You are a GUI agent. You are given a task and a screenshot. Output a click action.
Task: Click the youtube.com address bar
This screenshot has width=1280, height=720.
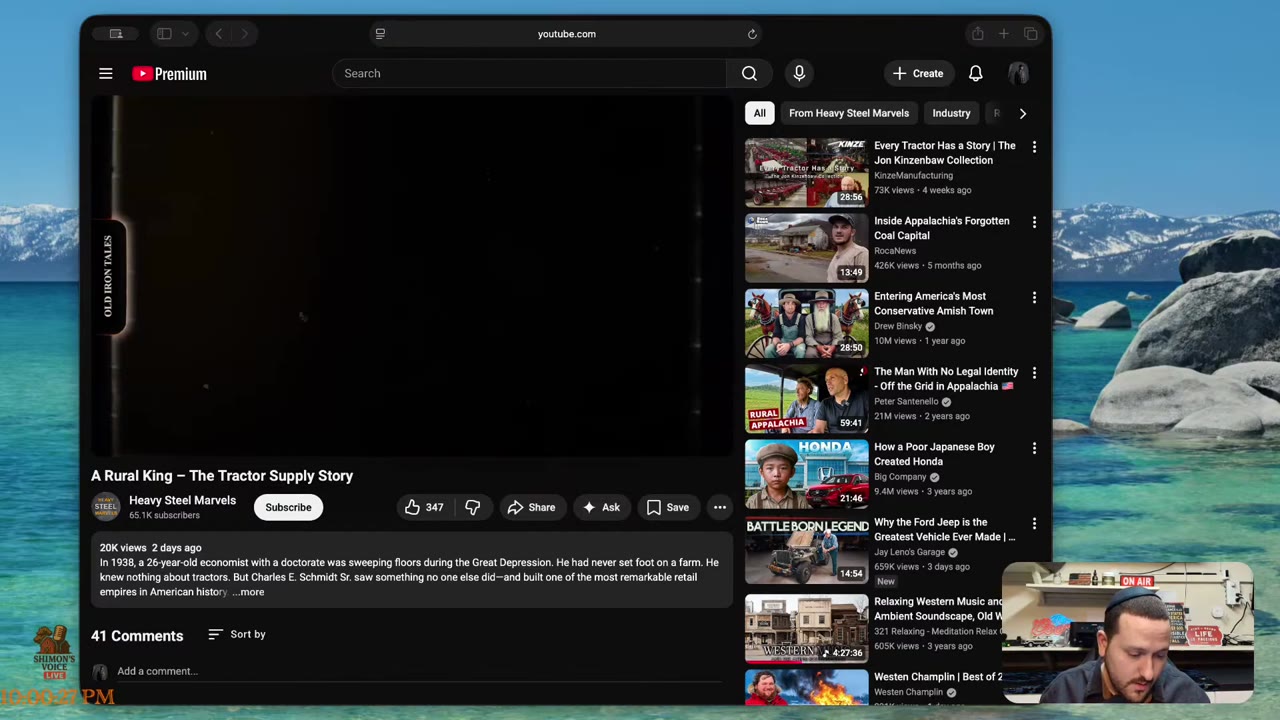(x=566, y=34)
